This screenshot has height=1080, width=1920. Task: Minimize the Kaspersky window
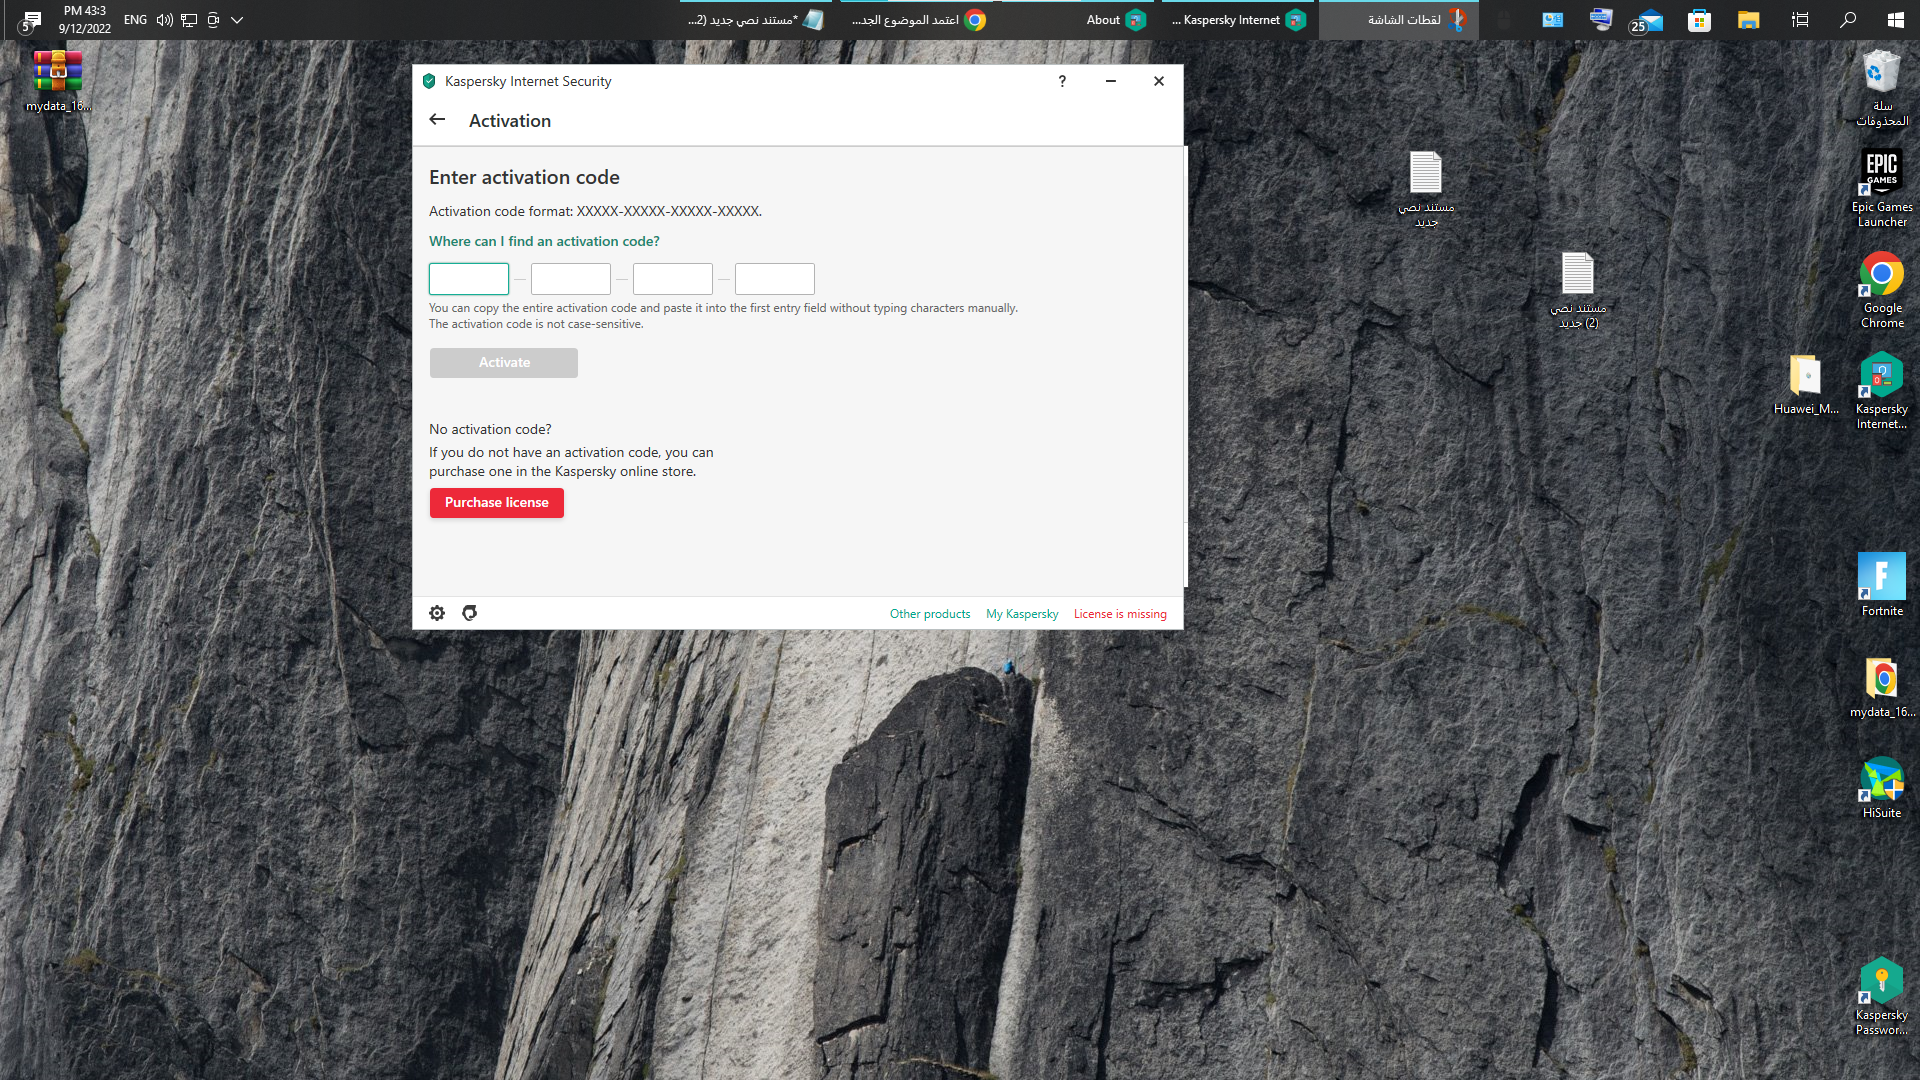tap(1110, 81)
